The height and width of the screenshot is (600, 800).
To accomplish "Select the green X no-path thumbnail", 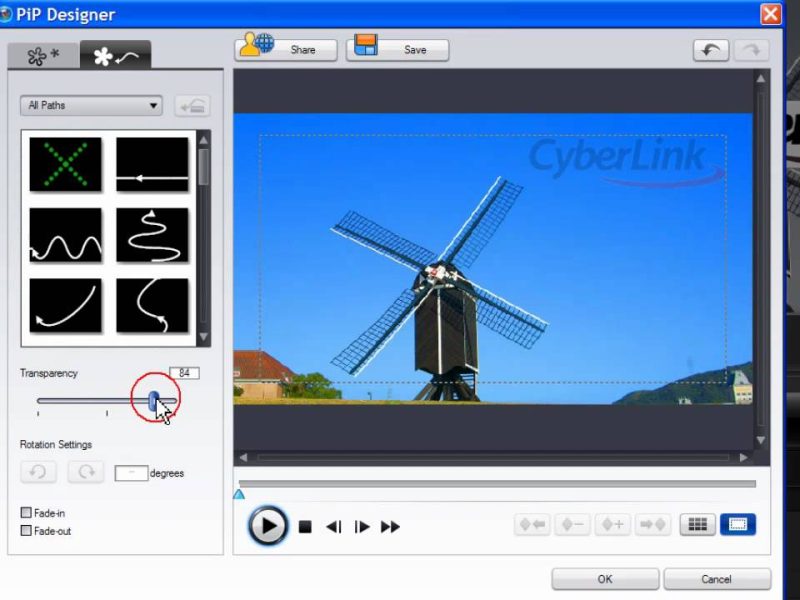I will (65, 164).
